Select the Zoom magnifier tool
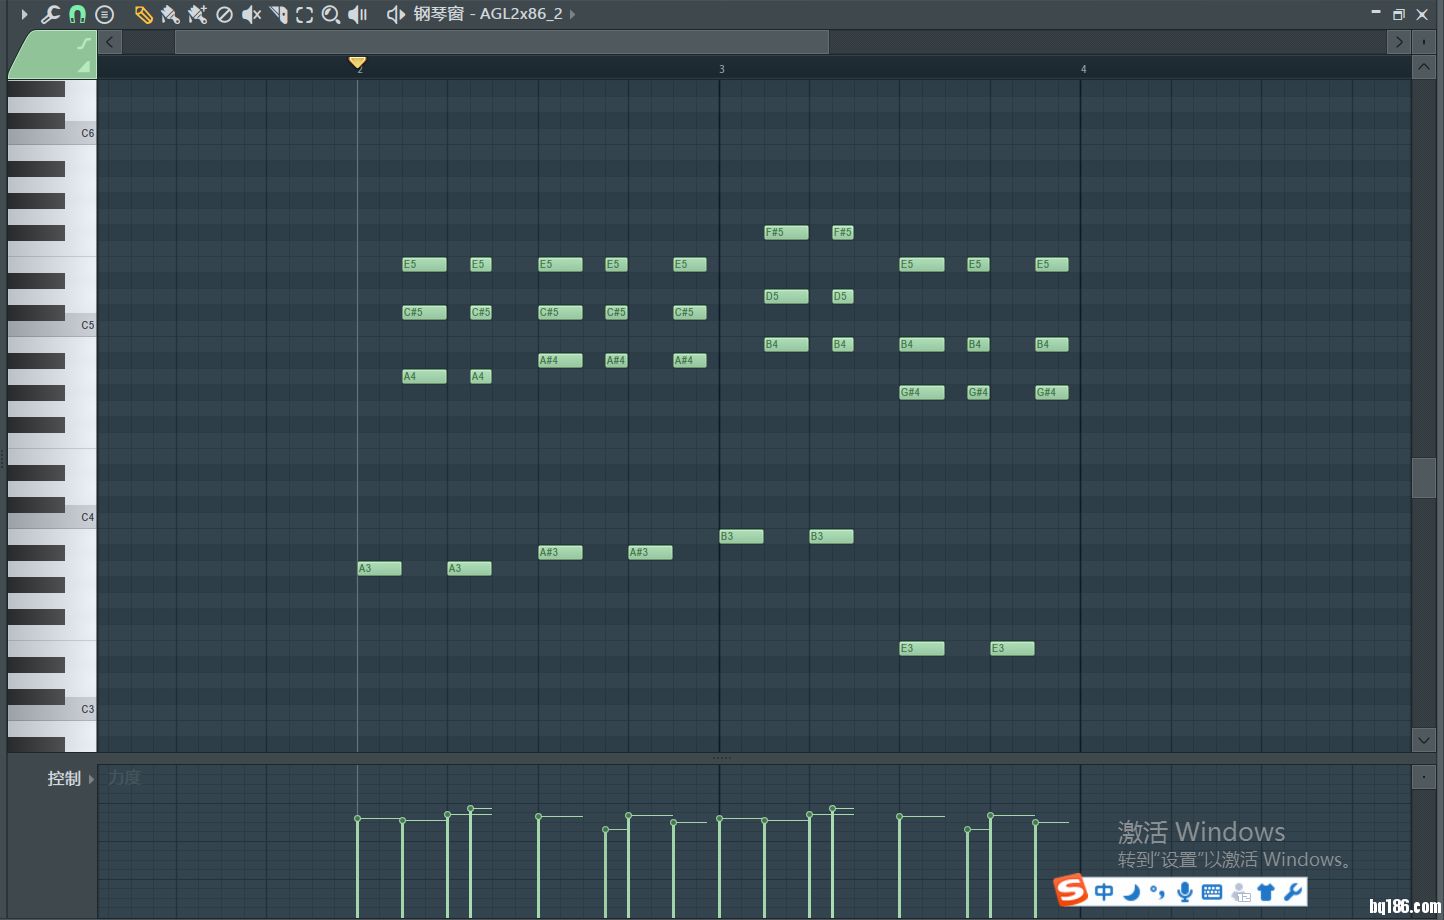The height and width of the screenshot is (920, 1444). (331, 14)
